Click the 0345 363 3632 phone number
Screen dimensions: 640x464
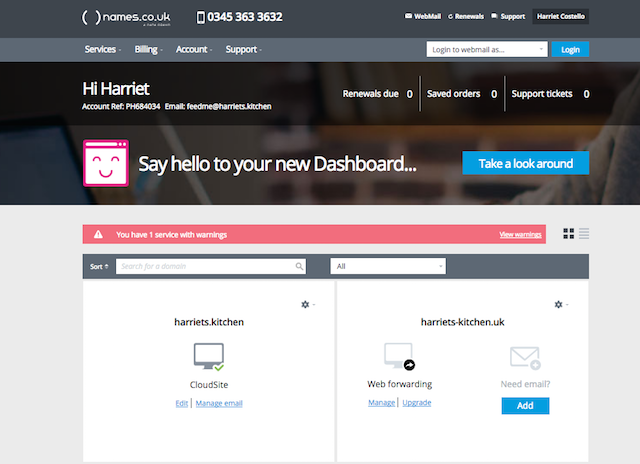coord(245,17)
